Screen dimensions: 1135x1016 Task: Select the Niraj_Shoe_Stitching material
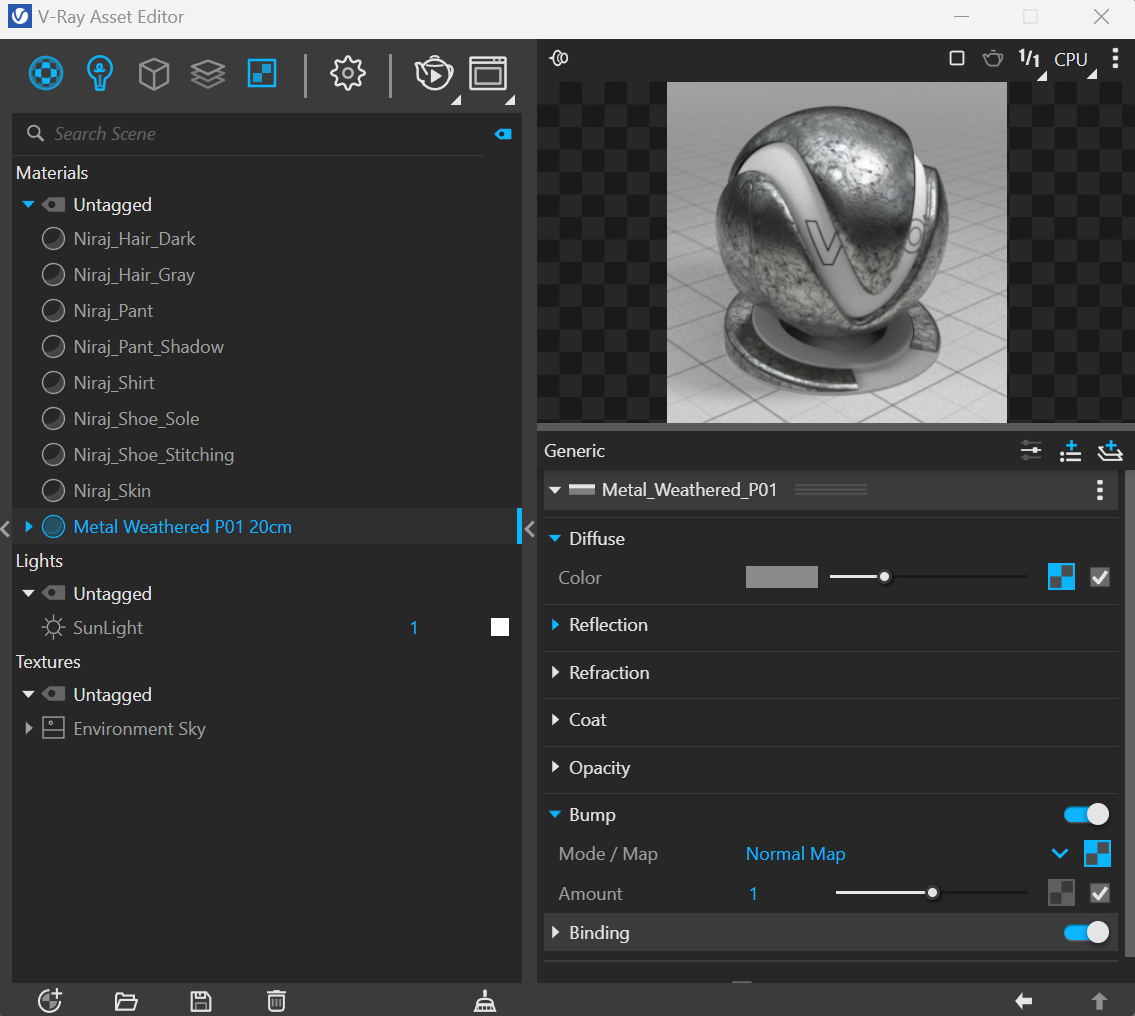pyautogui.click(x=153, y=454)
